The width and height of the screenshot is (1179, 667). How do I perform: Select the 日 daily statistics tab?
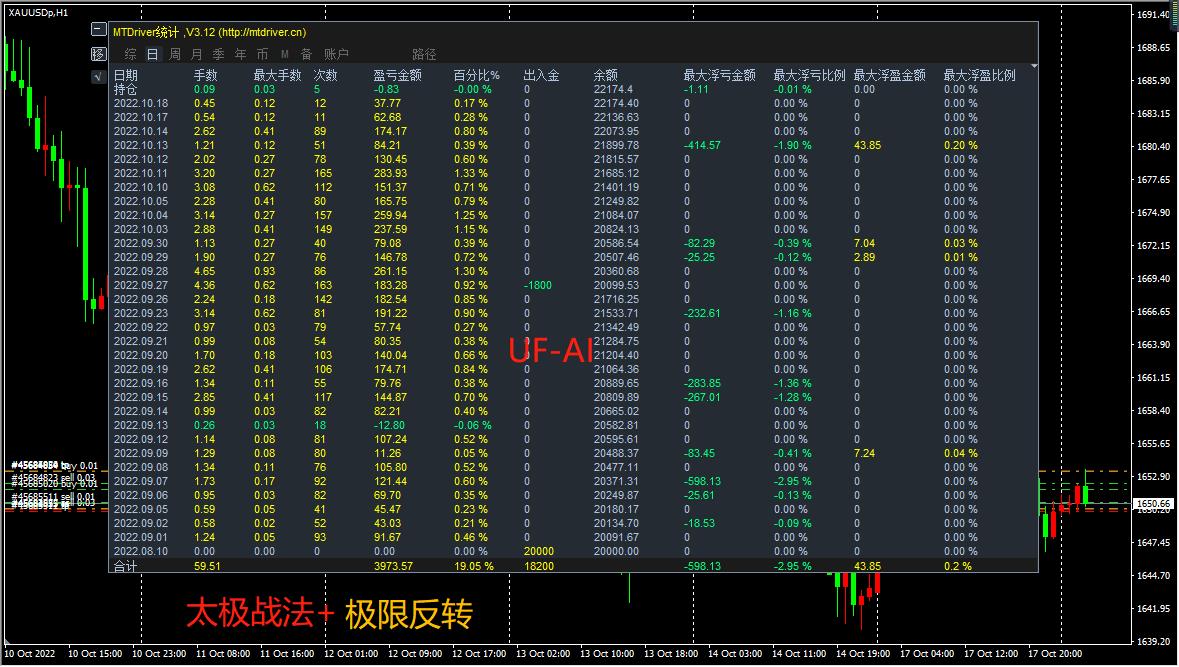(151, 54)
